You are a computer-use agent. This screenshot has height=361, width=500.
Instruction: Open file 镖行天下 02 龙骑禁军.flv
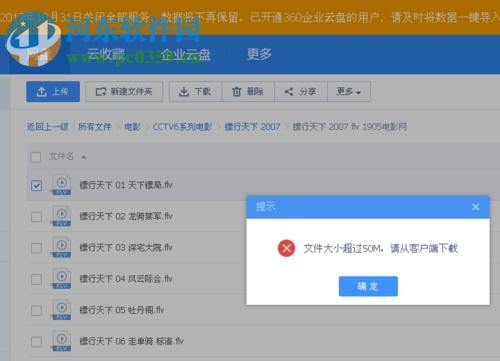coord(126,216)
